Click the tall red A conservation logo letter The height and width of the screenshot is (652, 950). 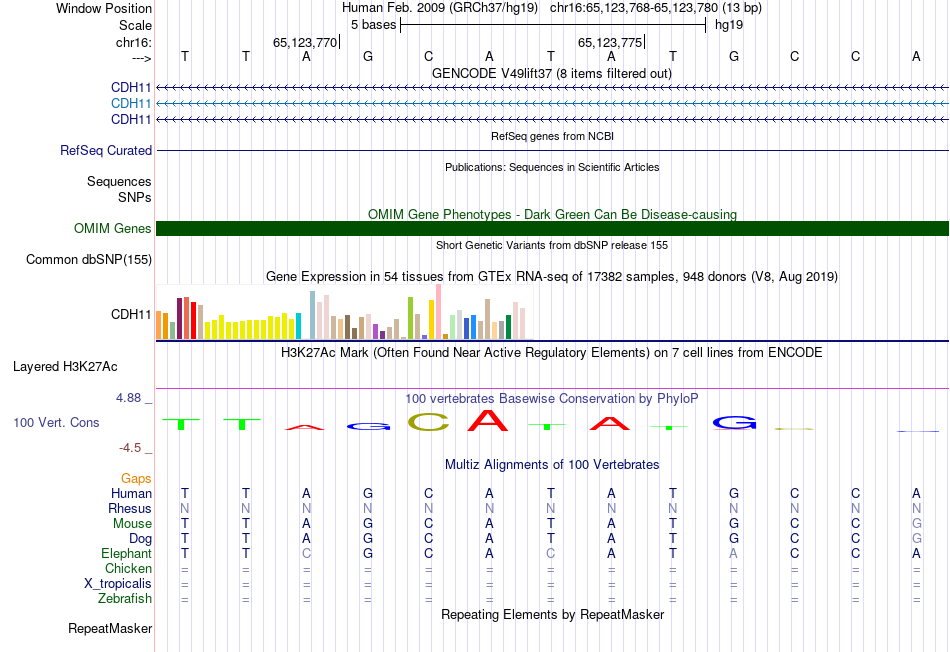488,421
